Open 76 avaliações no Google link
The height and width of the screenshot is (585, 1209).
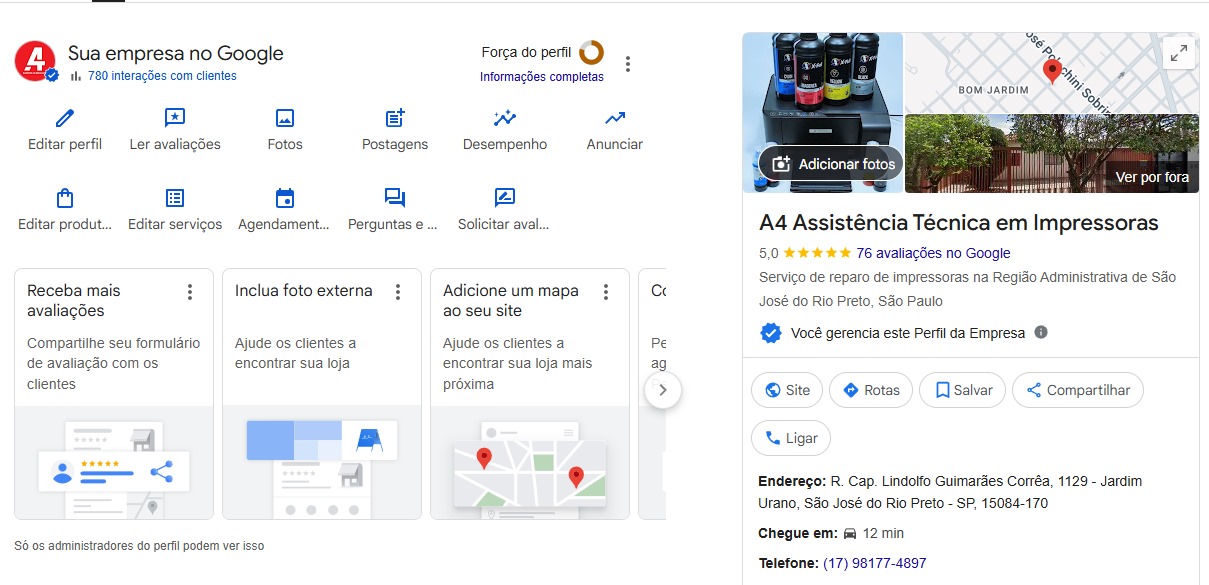(933, 253)
